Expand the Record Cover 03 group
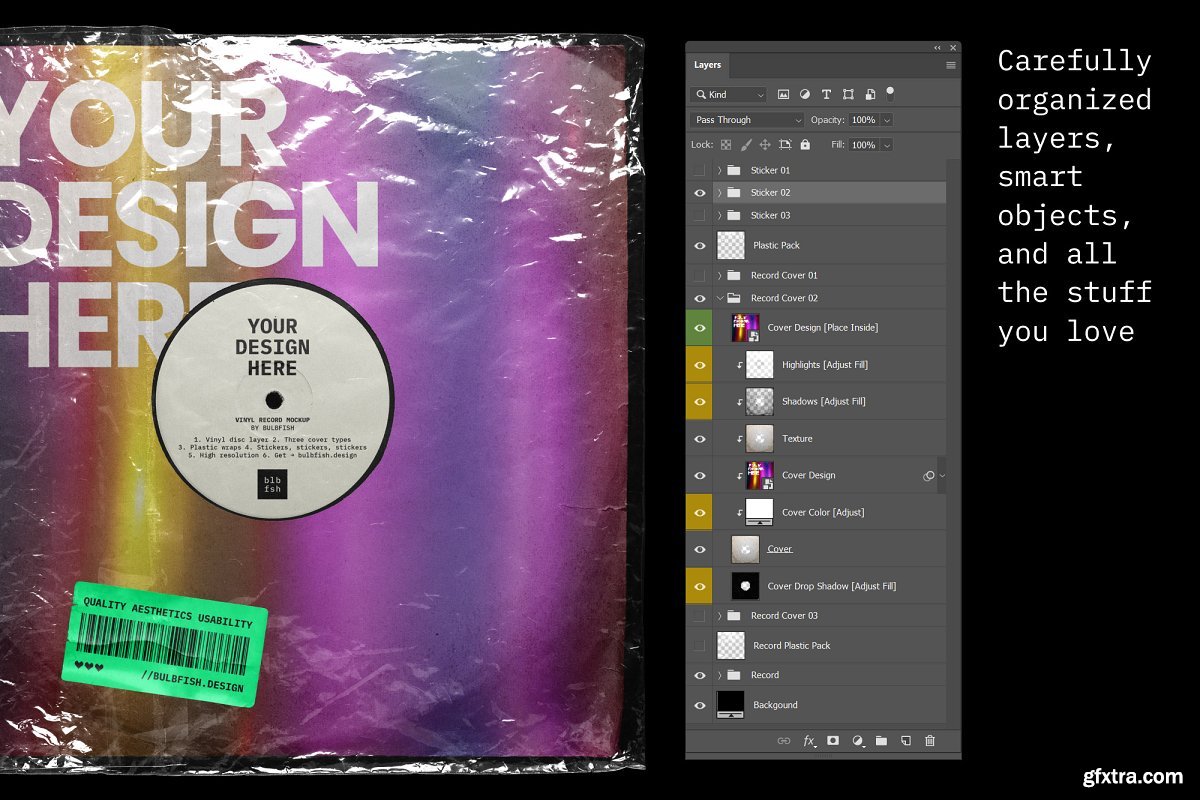This screenshot has height=800, width=1200. point(719,616)
